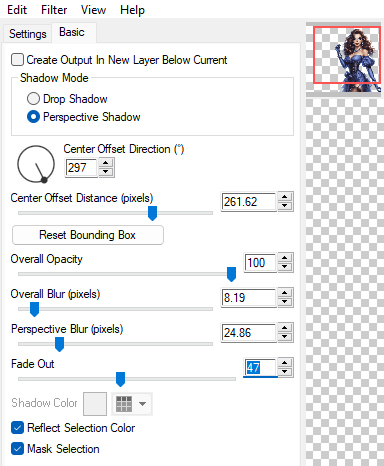Open the Filter menu

click(x=54, y=10)
